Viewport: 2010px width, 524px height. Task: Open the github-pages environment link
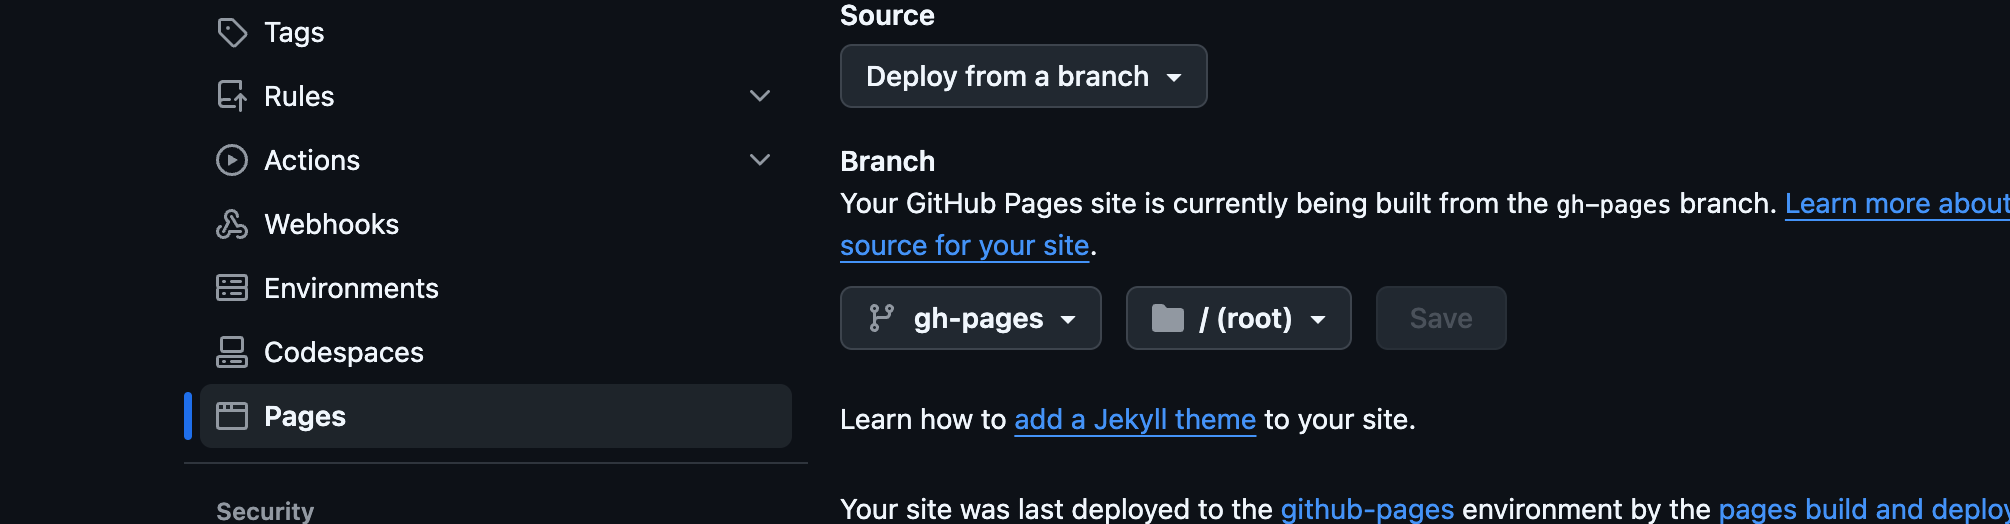(1367, 509)
